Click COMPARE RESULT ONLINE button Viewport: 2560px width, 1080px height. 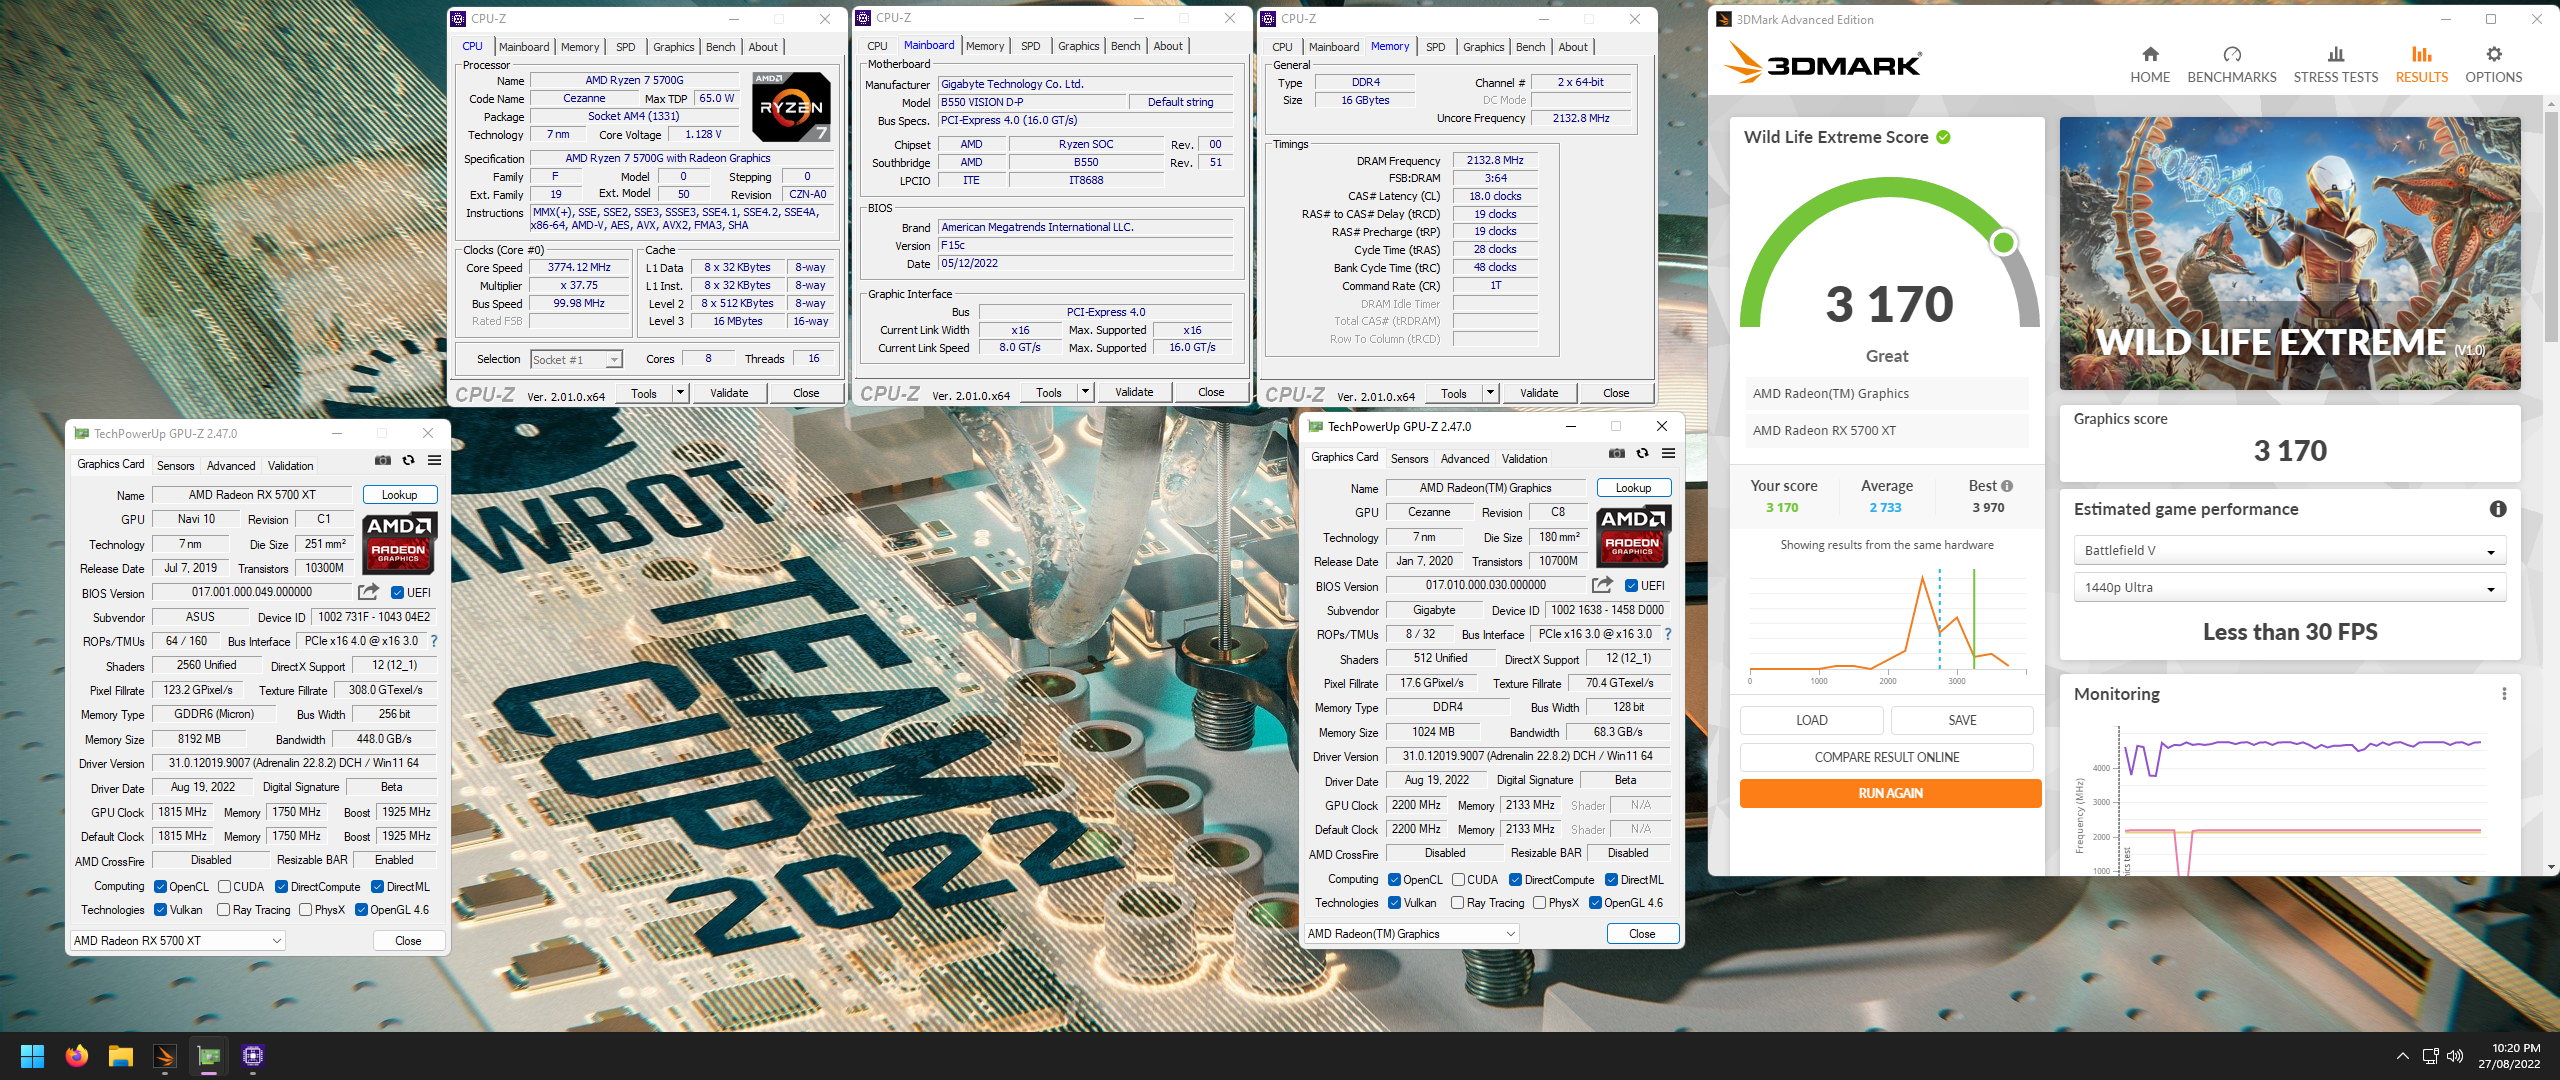[1887, 757]
